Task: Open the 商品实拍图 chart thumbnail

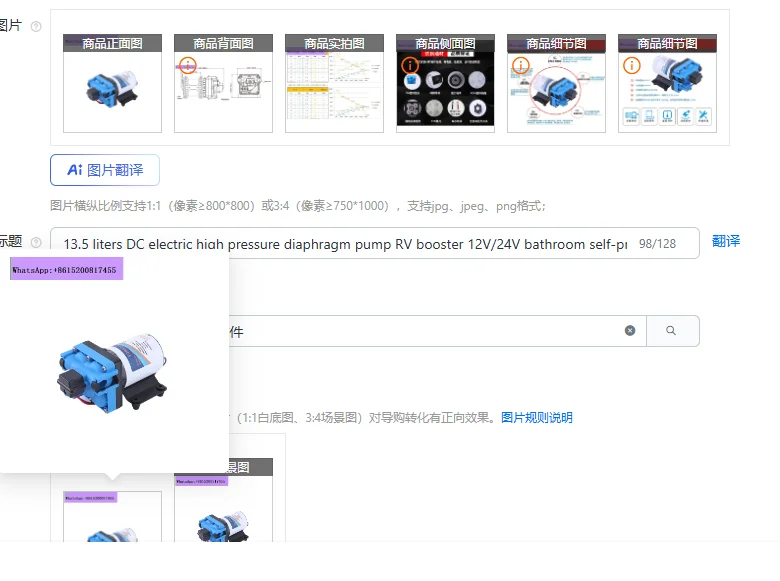Action: pos(334,83)
